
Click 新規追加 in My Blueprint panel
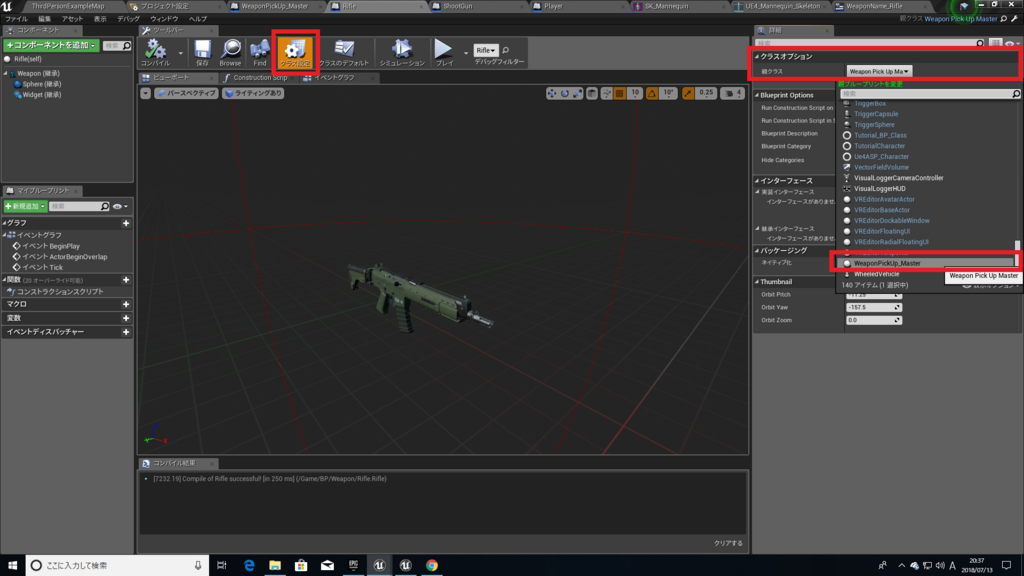pyautogui.click(x=25, y=206)
